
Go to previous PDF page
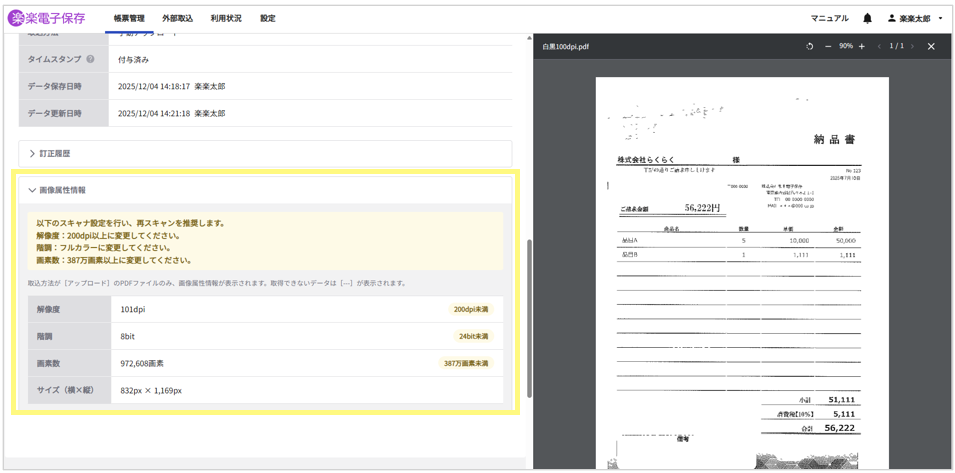pos(879,46)
